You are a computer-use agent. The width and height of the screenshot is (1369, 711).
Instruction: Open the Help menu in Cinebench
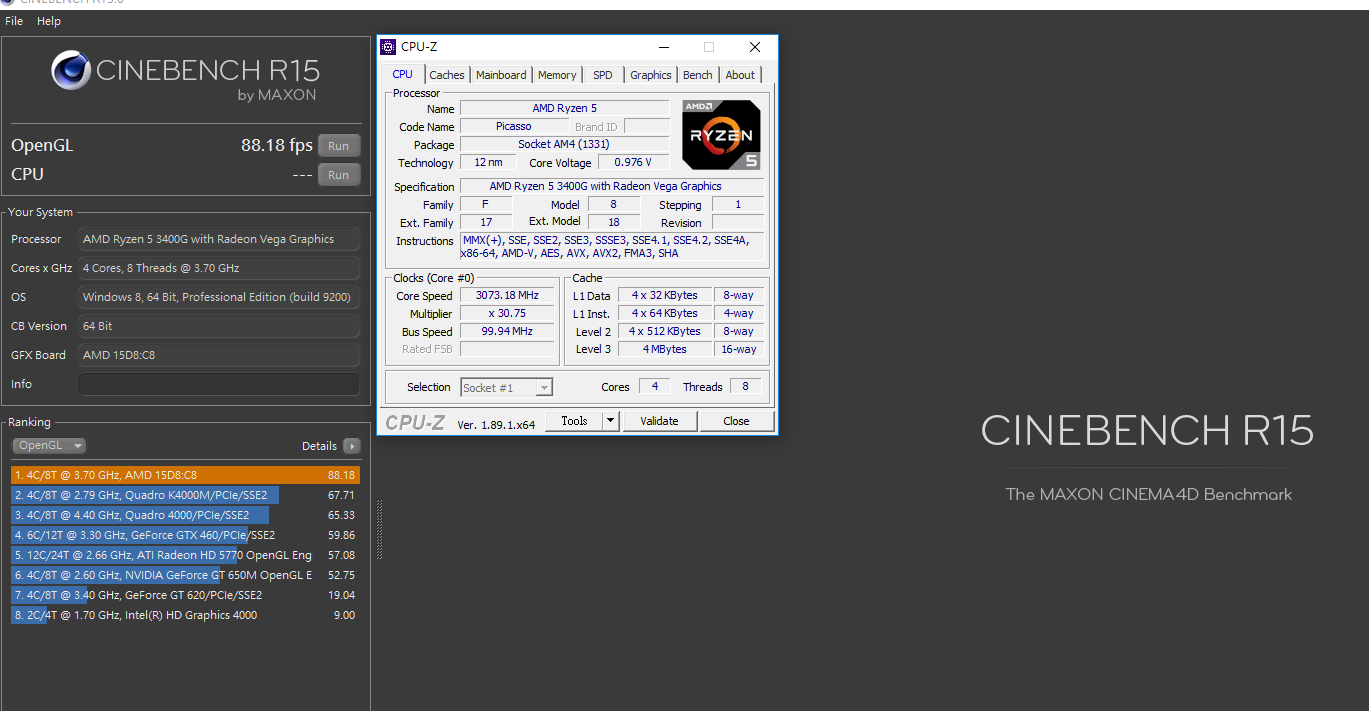pyautogui.click(x=49, y=21)
